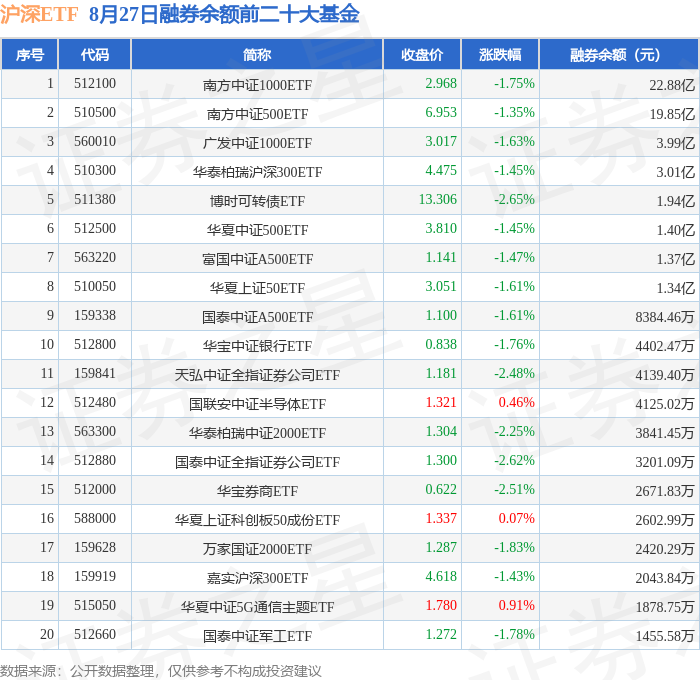Click 富国中证A500ETF fund name

(x=257, y=259)
